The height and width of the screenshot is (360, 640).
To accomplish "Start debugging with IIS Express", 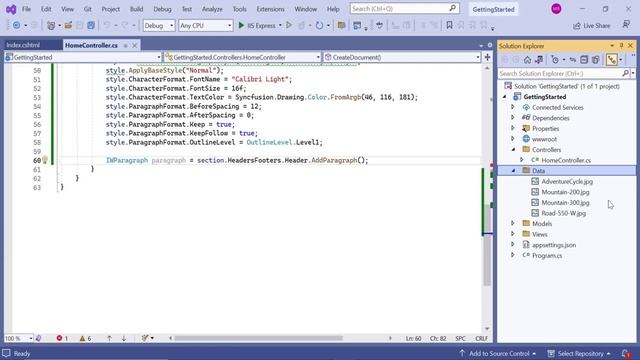I will tap(258, 25).
